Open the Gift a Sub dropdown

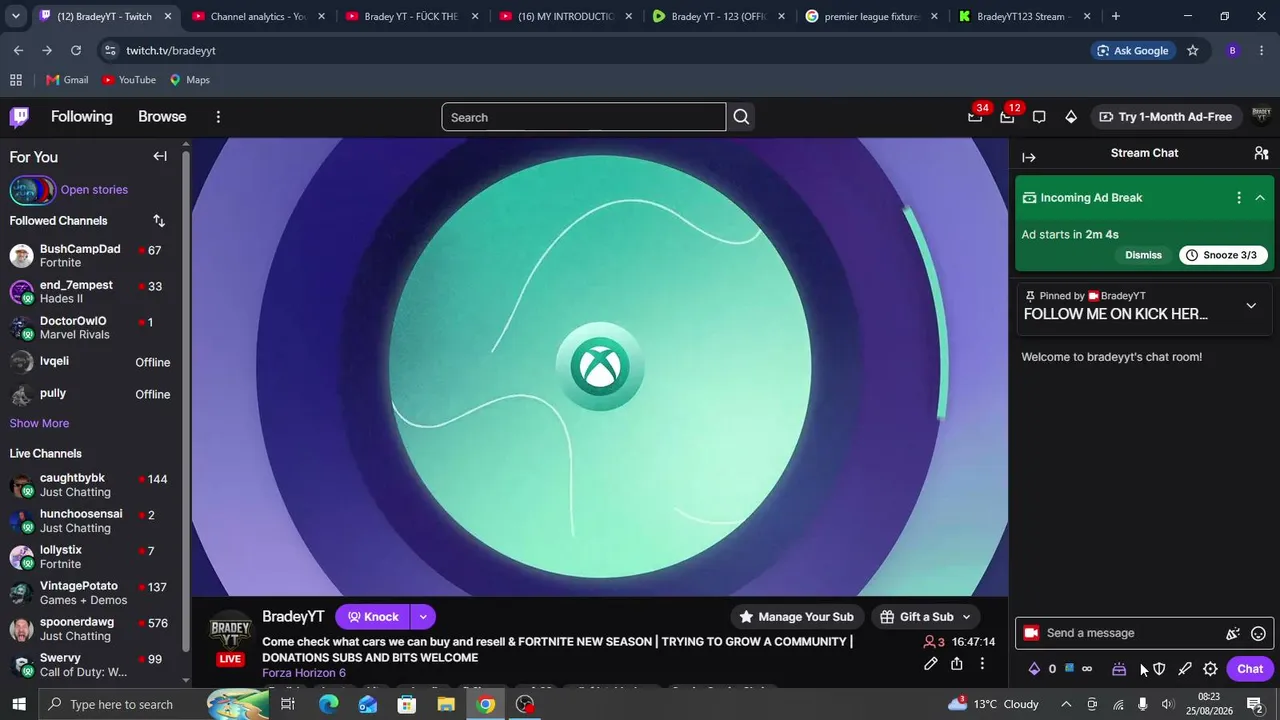pyautogui.click(x=927, y=617)
